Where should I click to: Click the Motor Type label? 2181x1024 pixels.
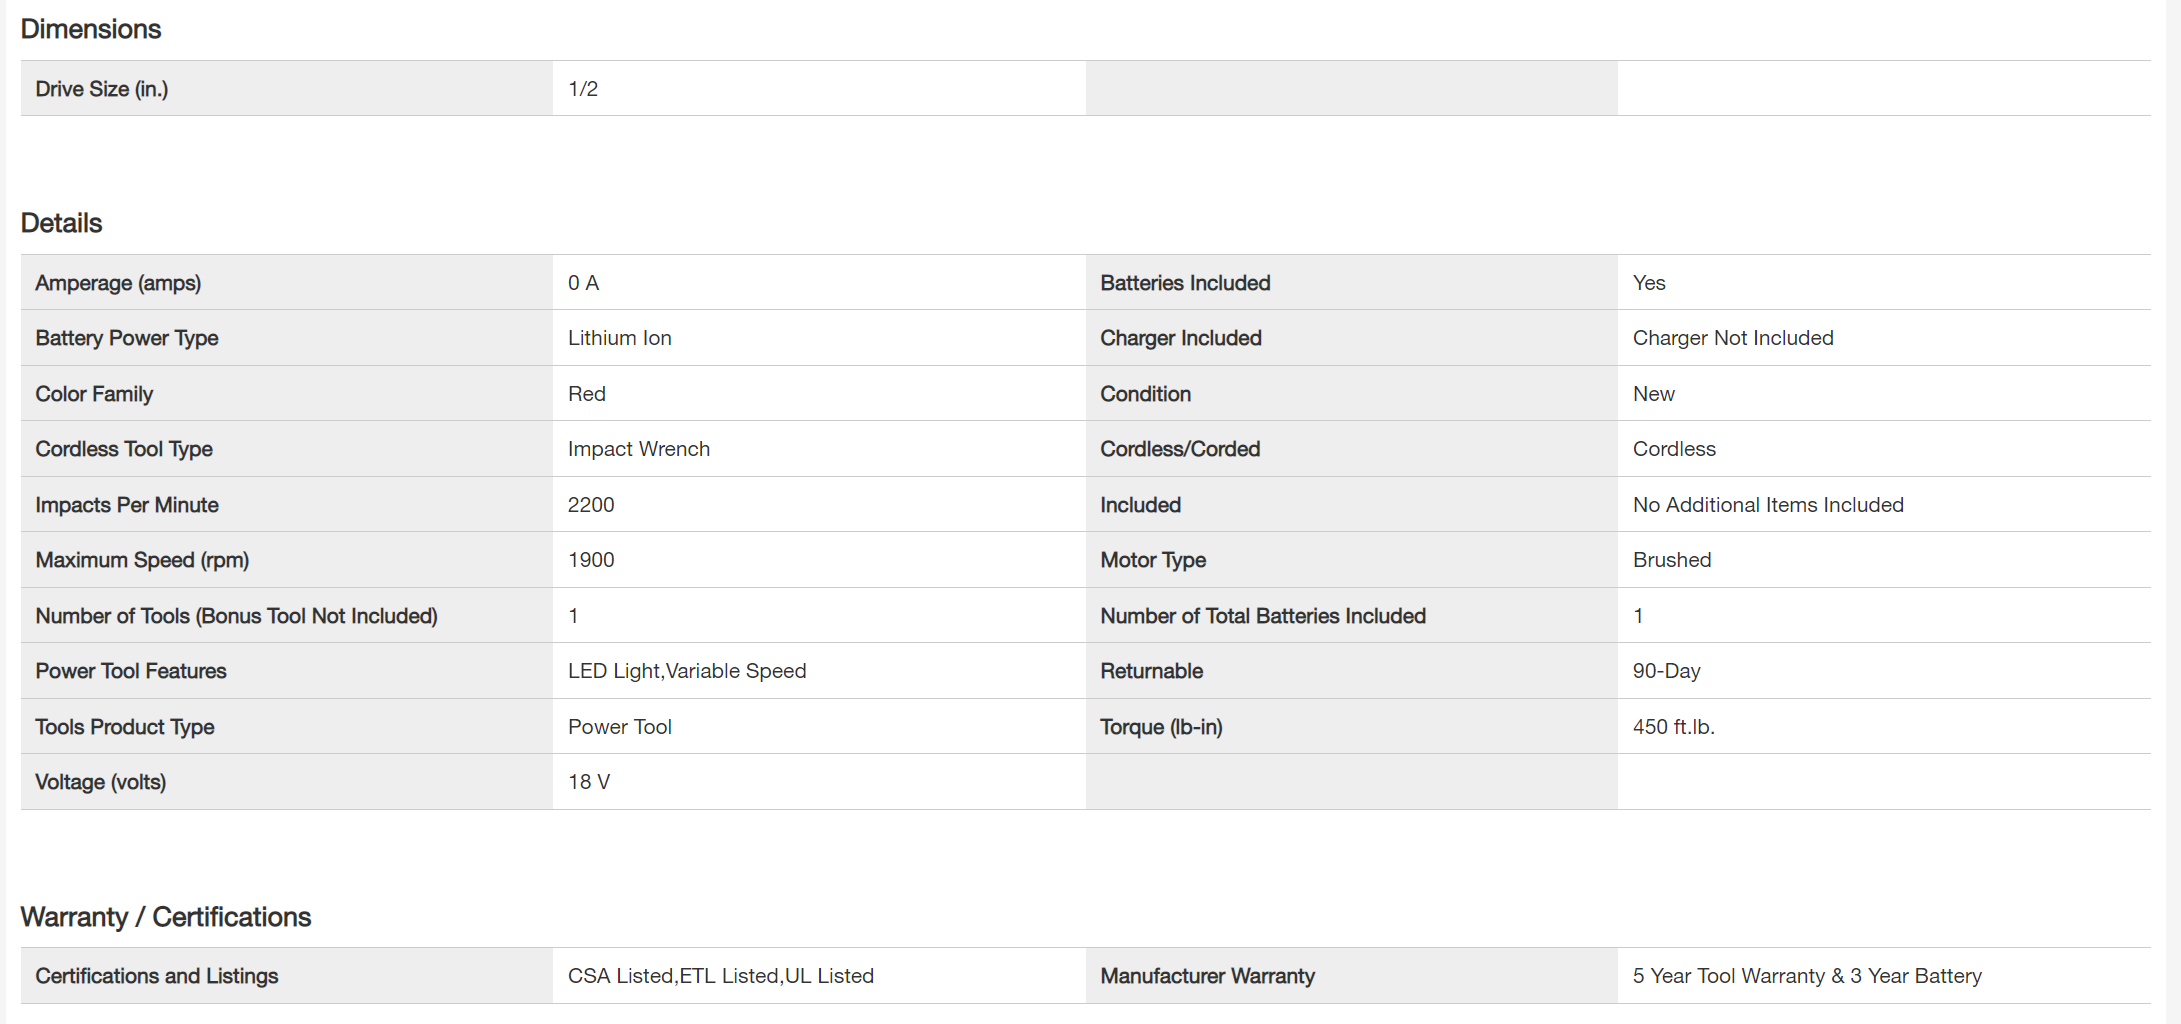(x=1153, y=560)
